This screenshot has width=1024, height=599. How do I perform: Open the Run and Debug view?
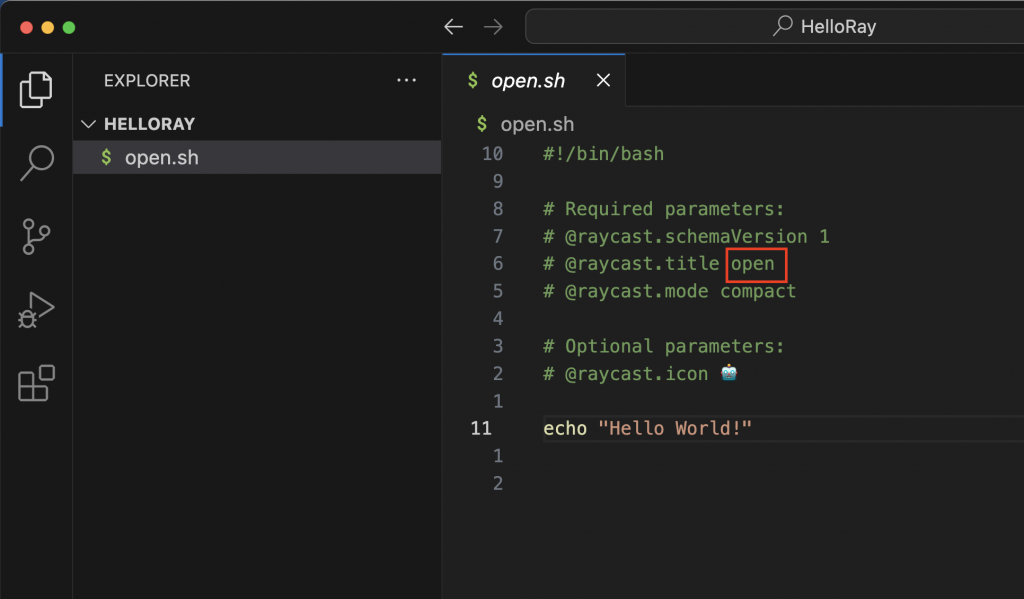(x=36, y=310)
